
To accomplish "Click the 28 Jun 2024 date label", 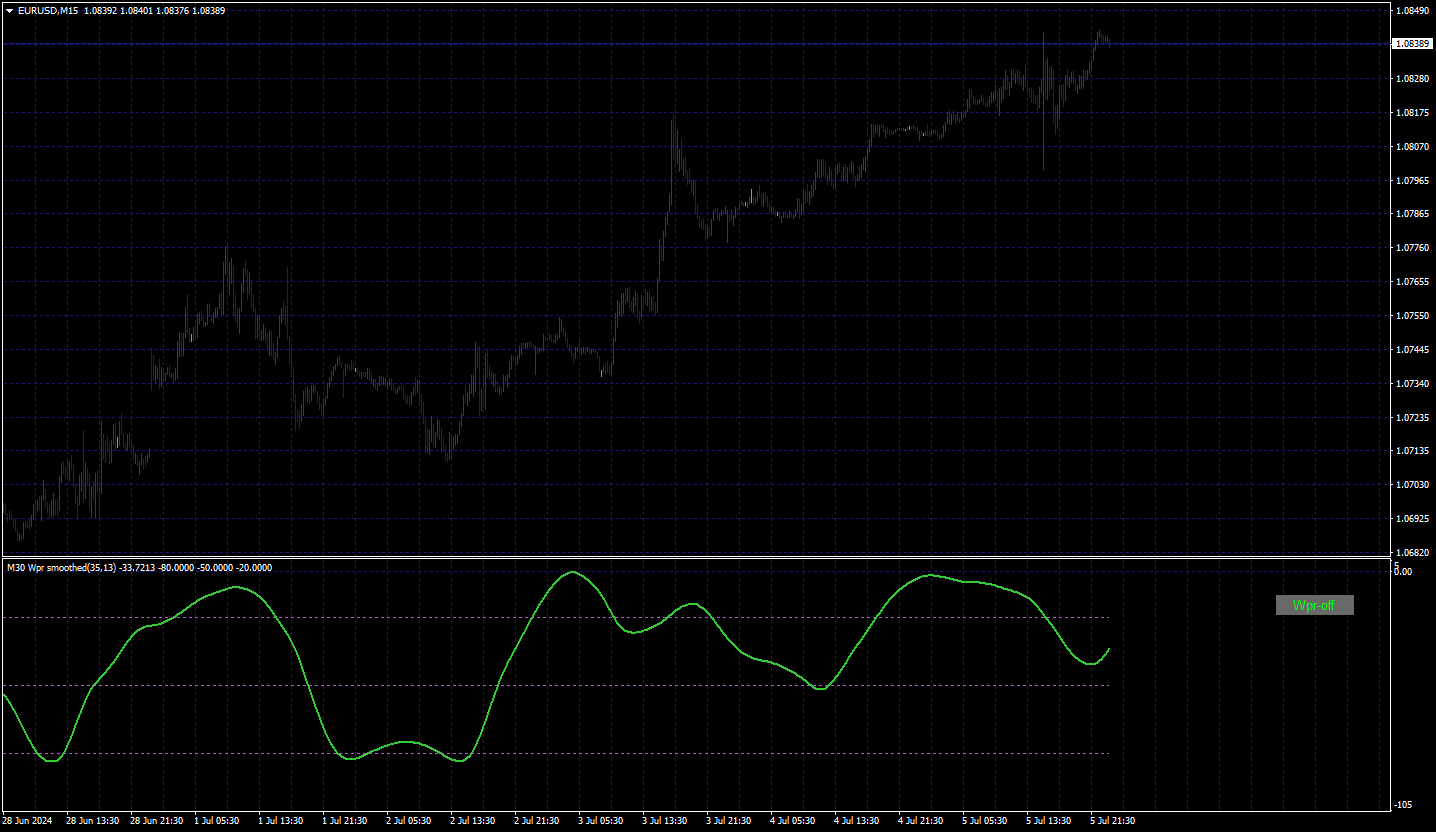I will pos(26,821).
